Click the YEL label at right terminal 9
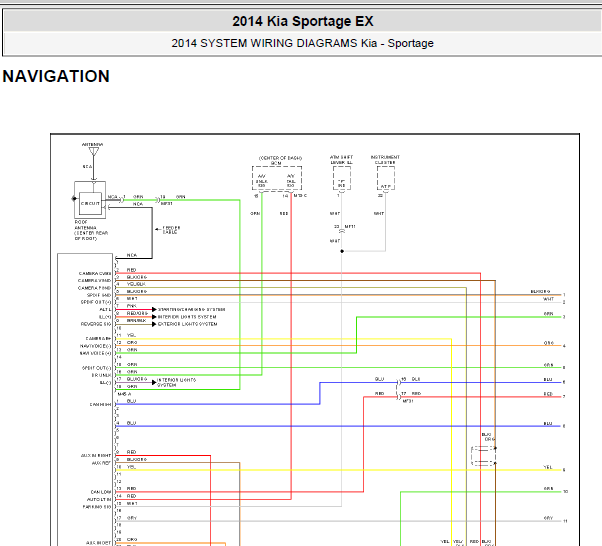Screen dimensions: 602x546 click(x=548, y=467)
